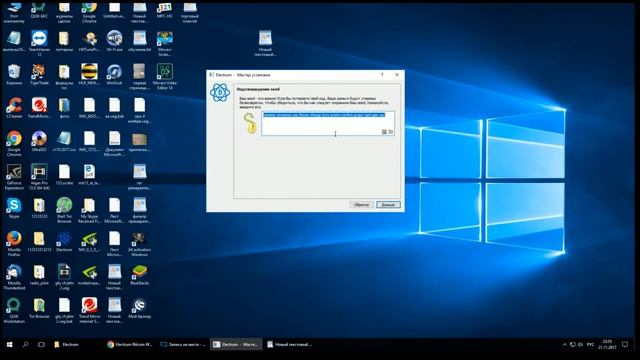Screen dimensions: 640x360
Task: Close the Electrum install wizard window
Action: coord(397,75)
